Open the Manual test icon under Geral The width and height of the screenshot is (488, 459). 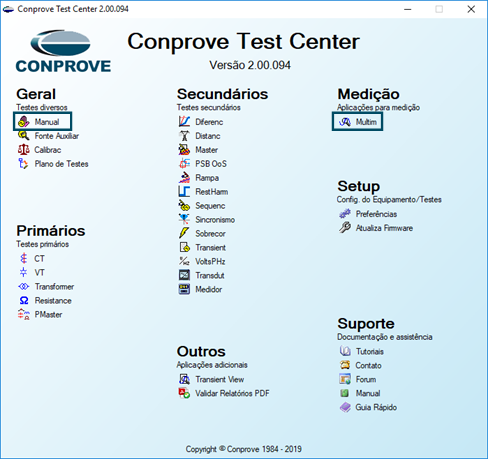pos(23,122)
